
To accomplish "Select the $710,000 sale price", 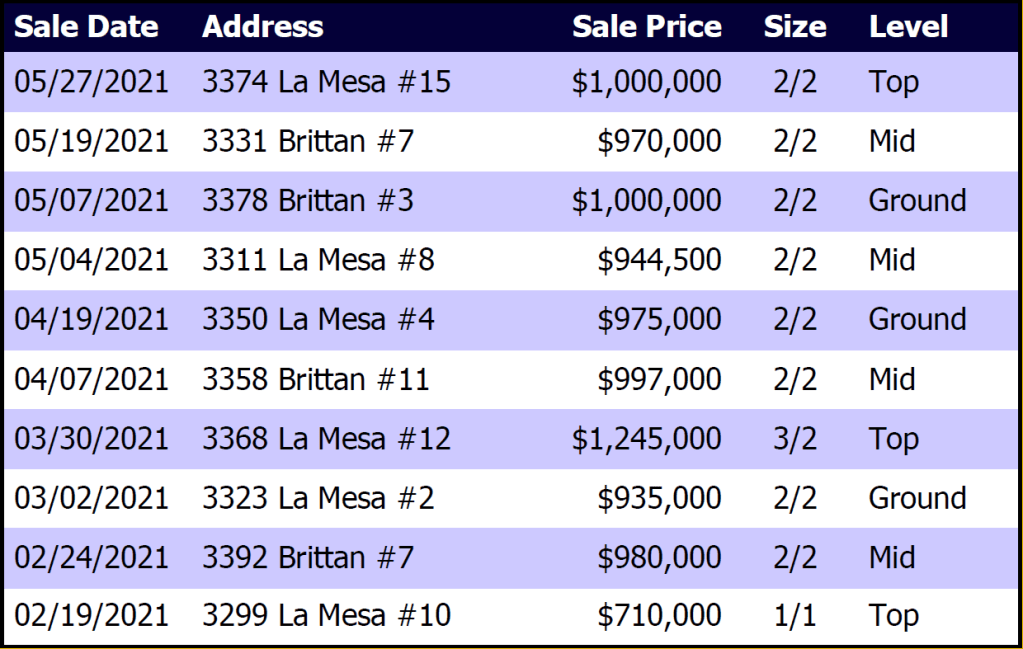I will [x=659, y=616].
